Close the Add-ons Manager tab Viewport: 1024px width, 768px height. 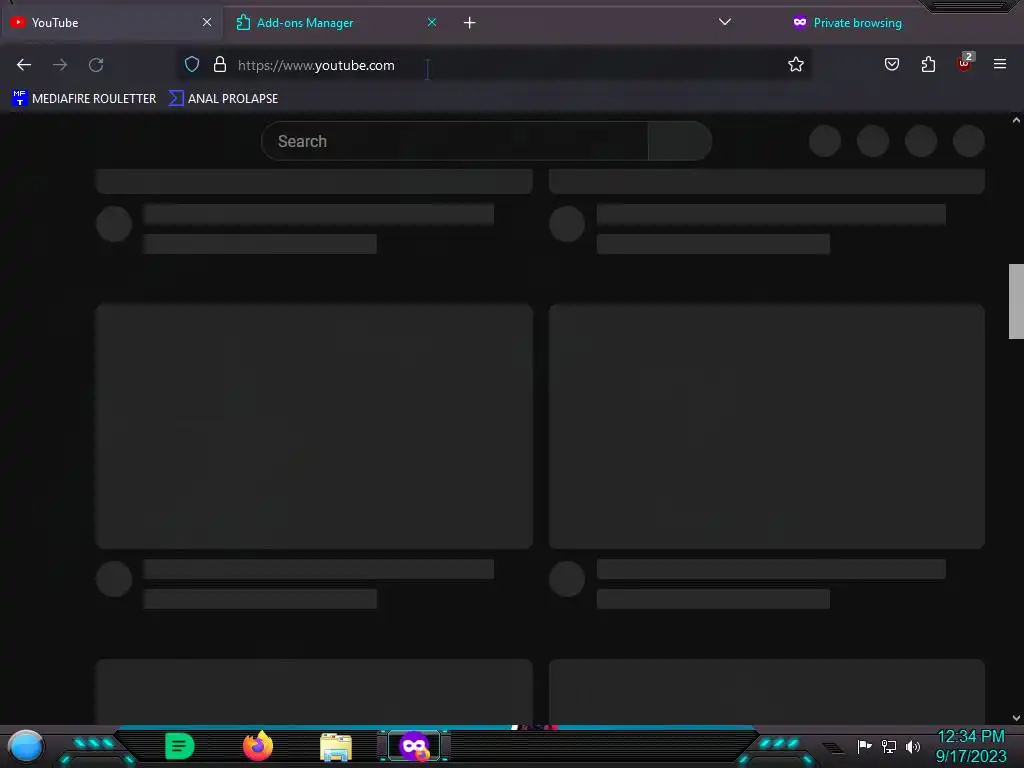click(432, 22)
